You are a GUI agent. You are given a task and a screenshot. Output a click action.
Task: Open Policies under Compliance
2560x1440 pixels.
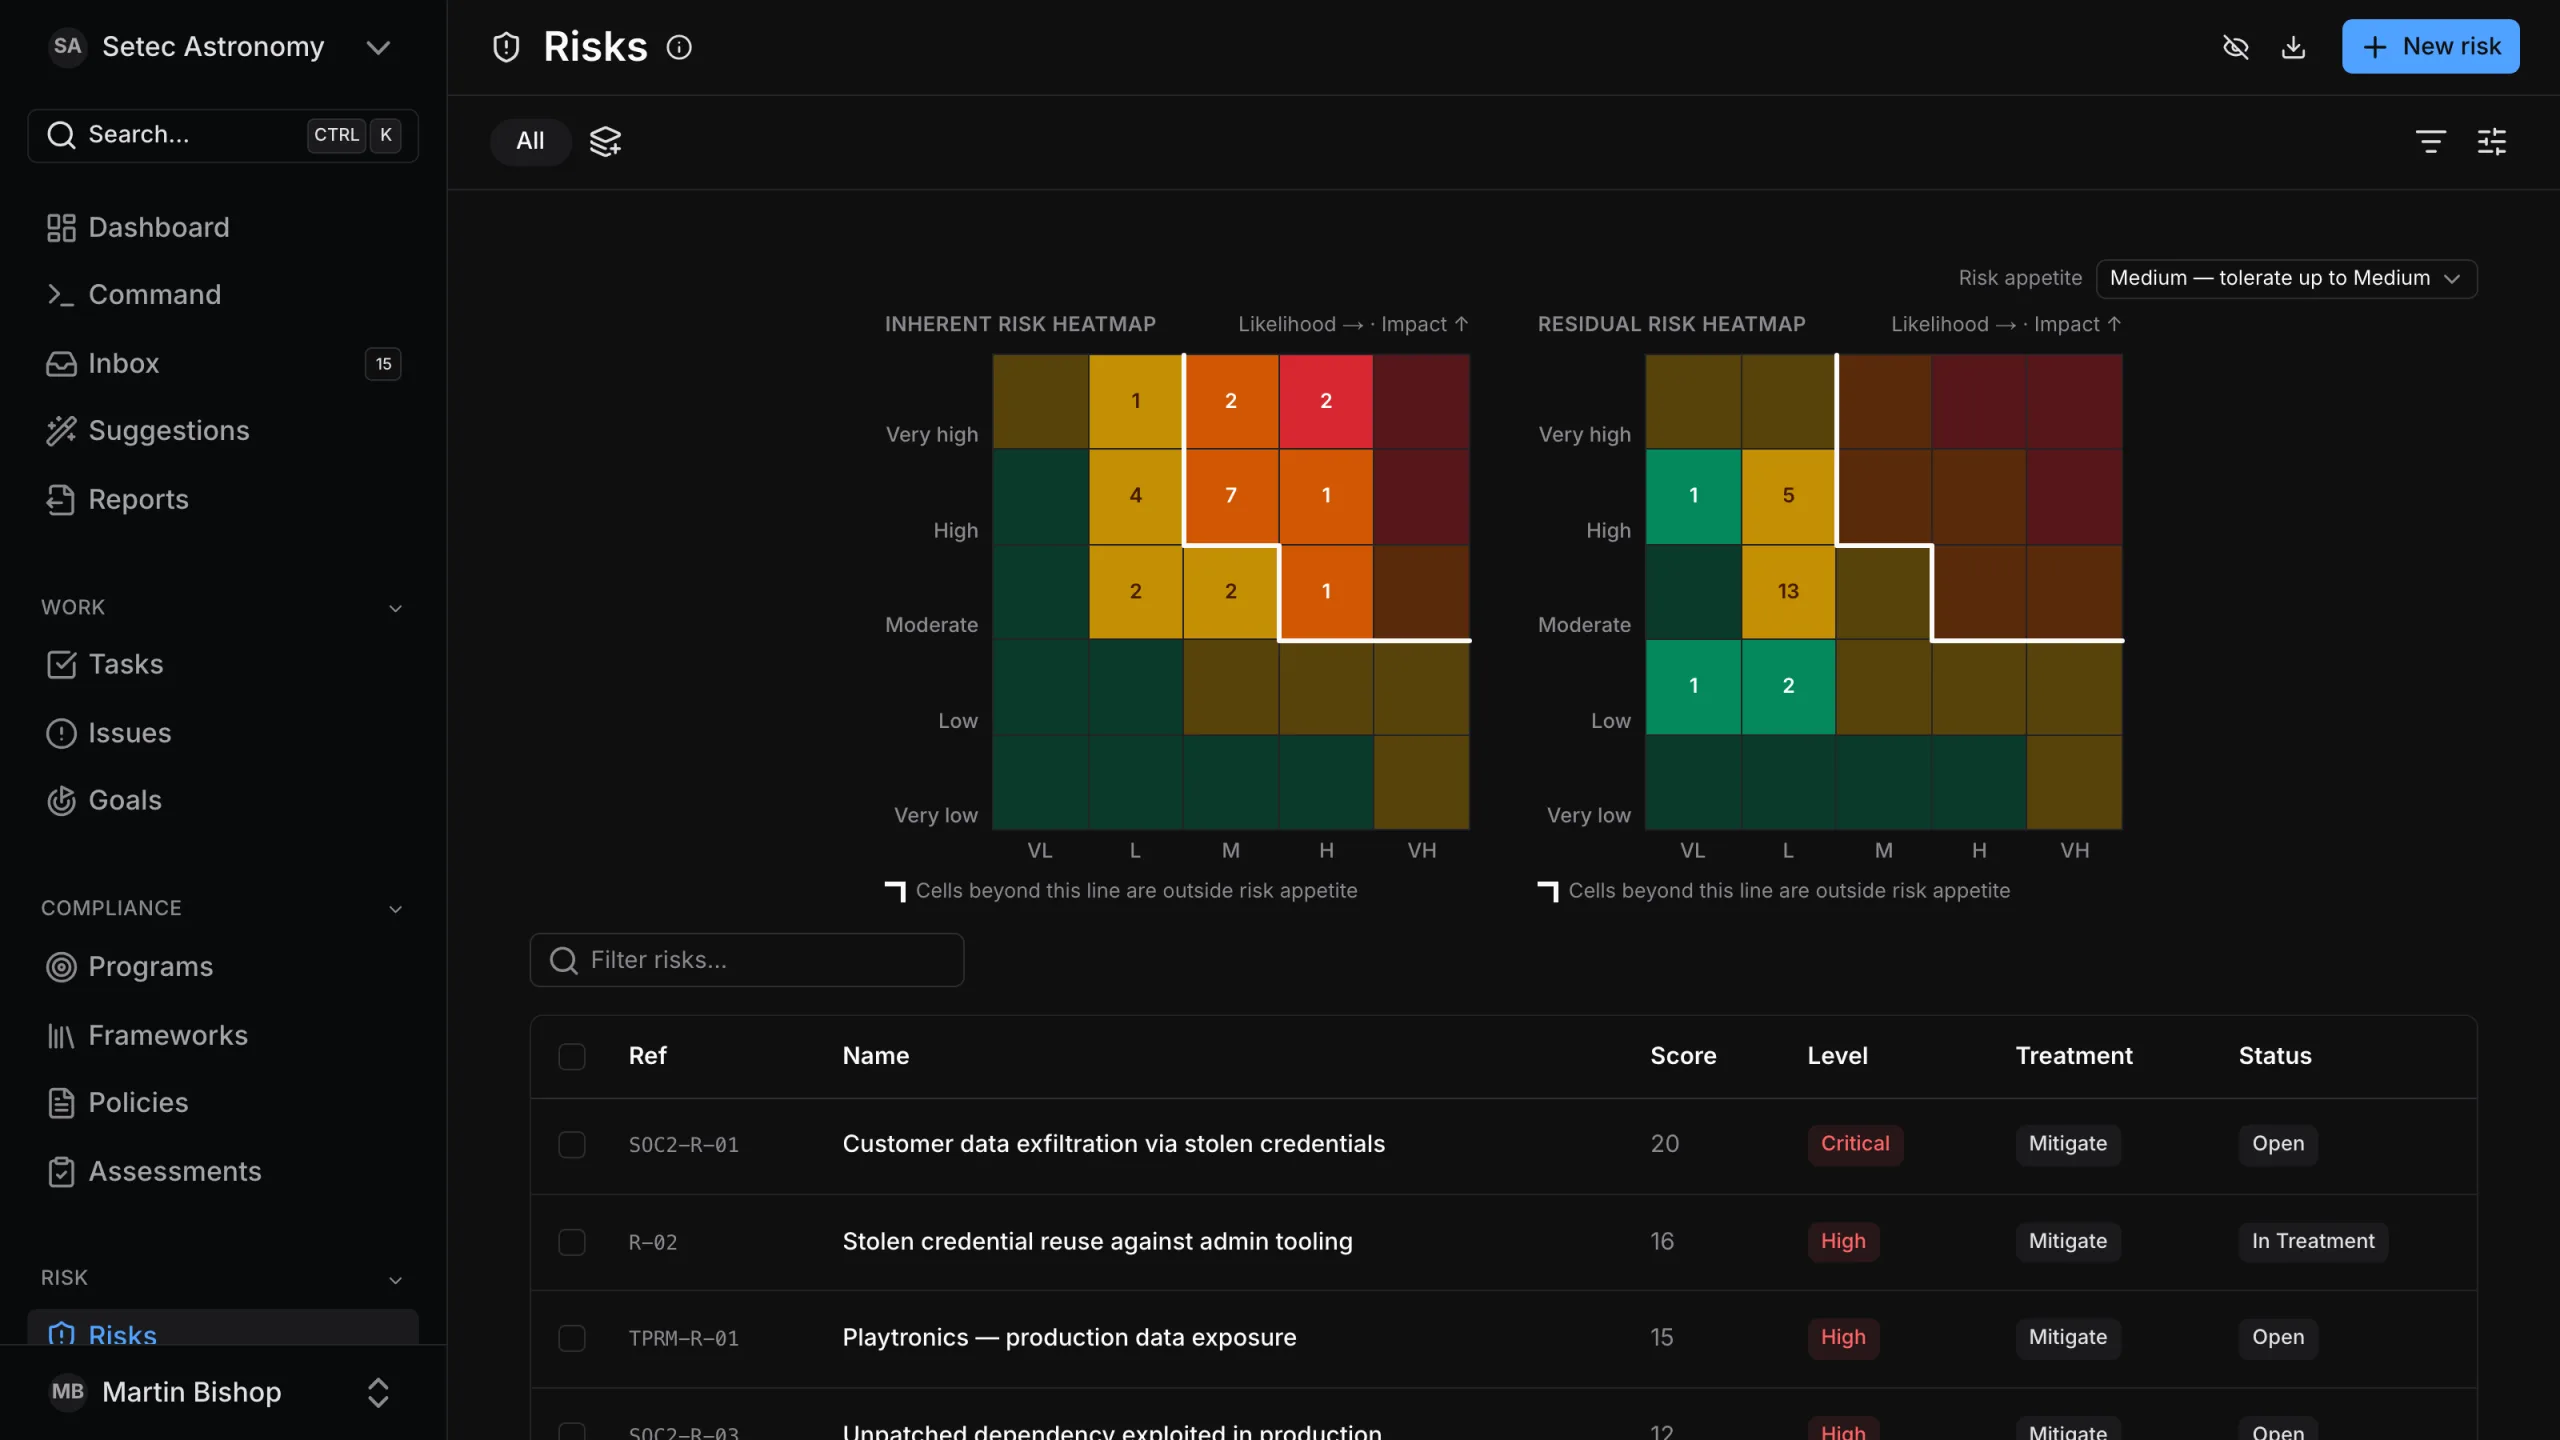tap(222, 1102)
